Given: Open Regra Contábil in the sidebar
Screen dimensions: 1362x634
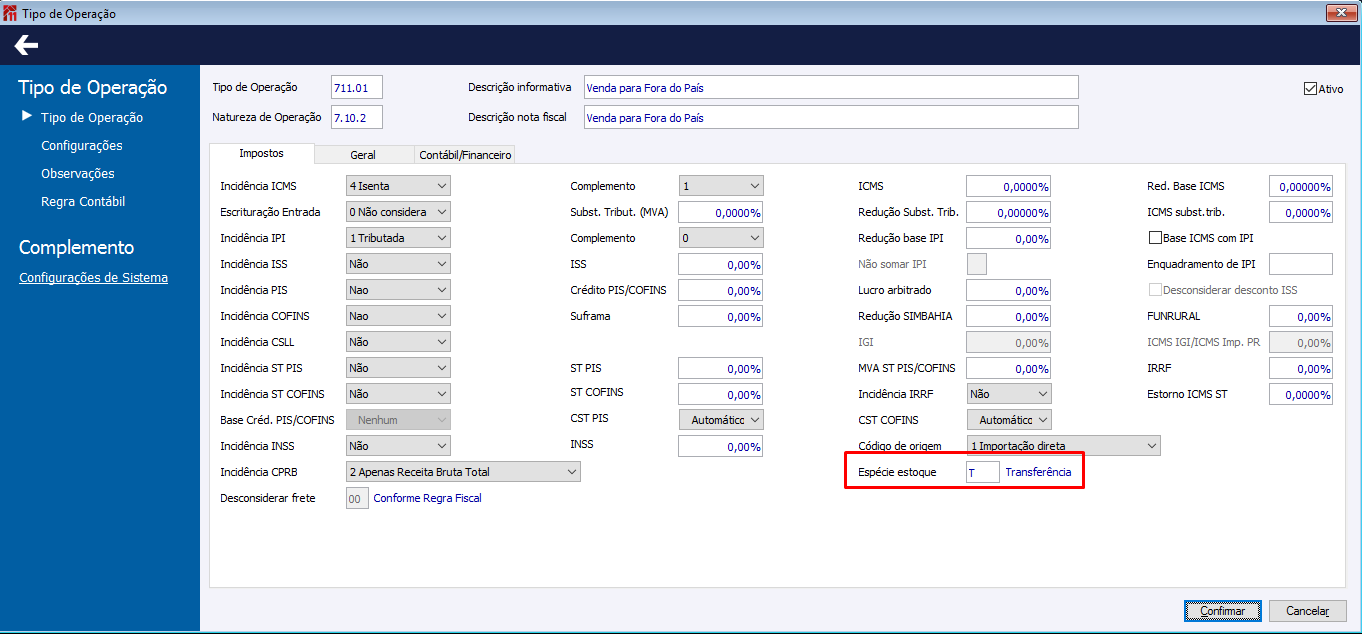Looking at the screenshot, I should point(83,202).
